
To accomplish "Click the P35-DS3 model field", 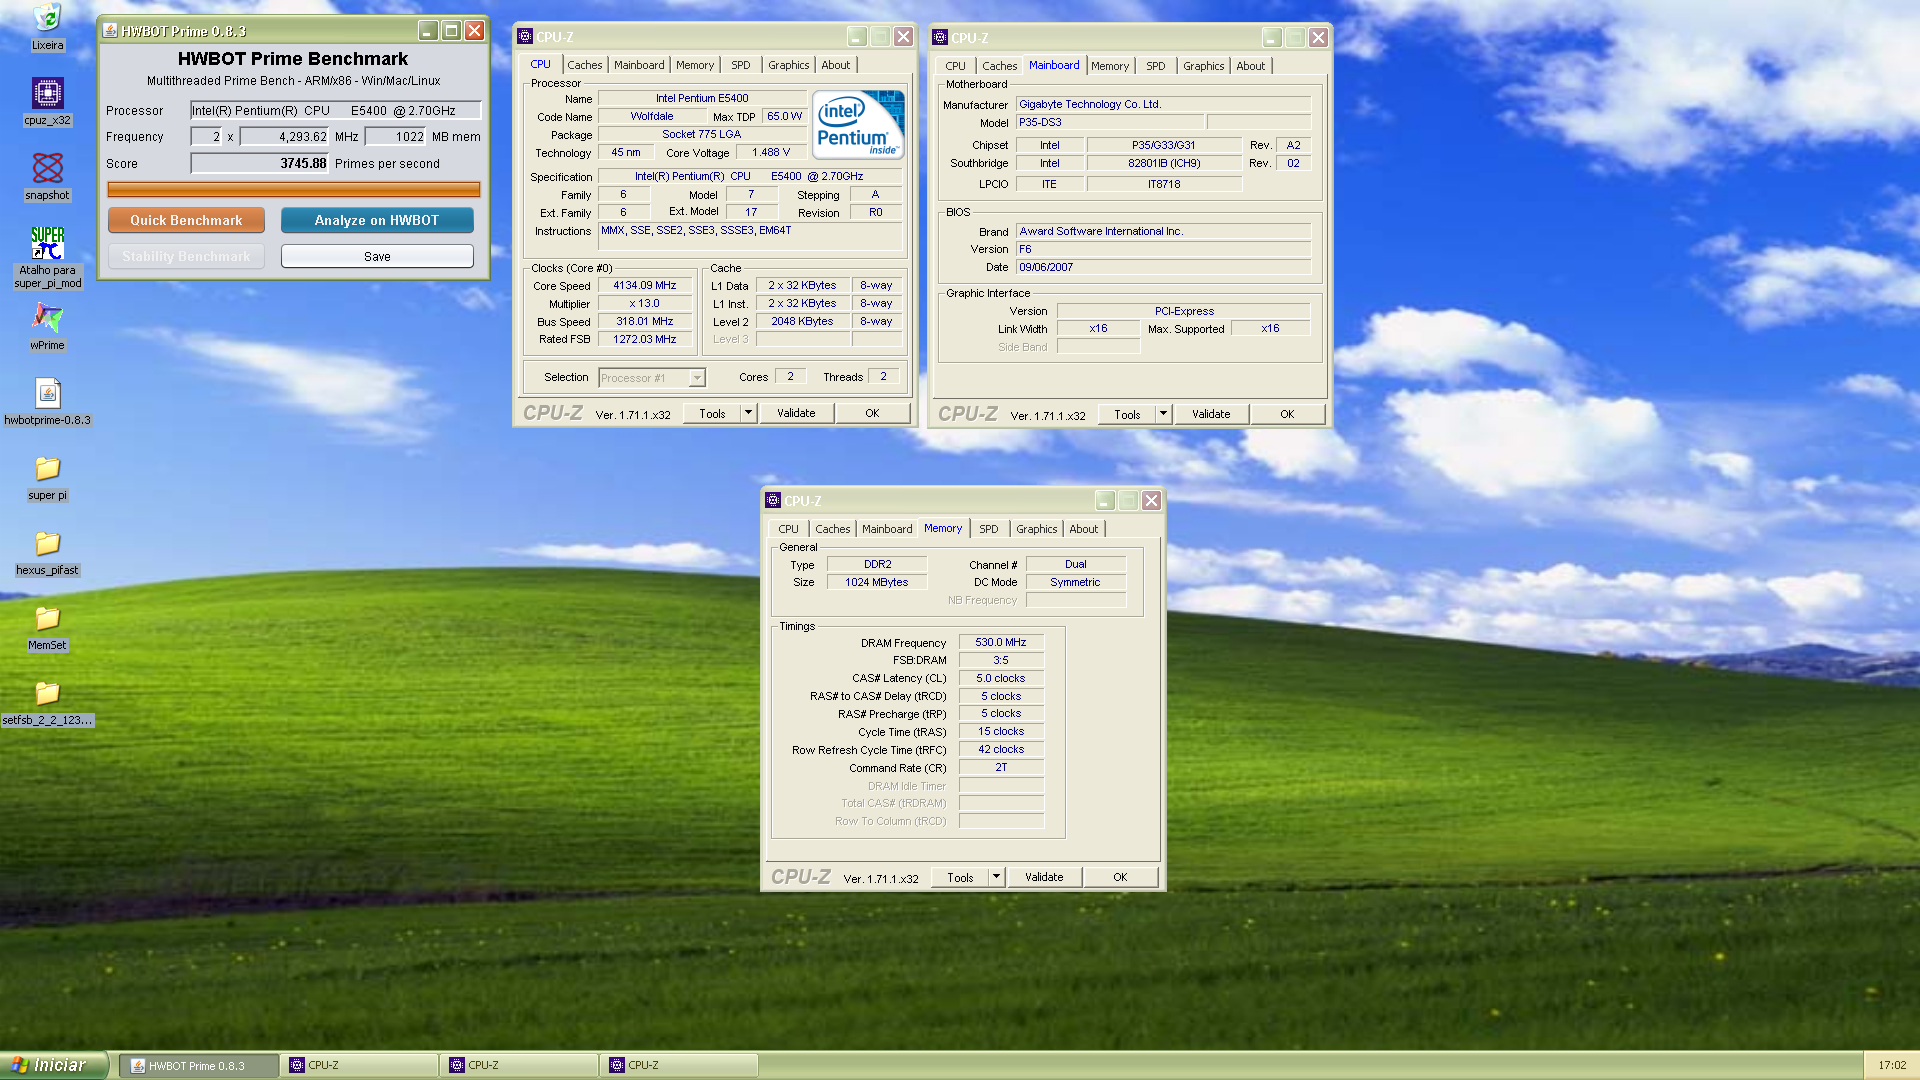I will pyautogui.click(x=1109, y=122).
